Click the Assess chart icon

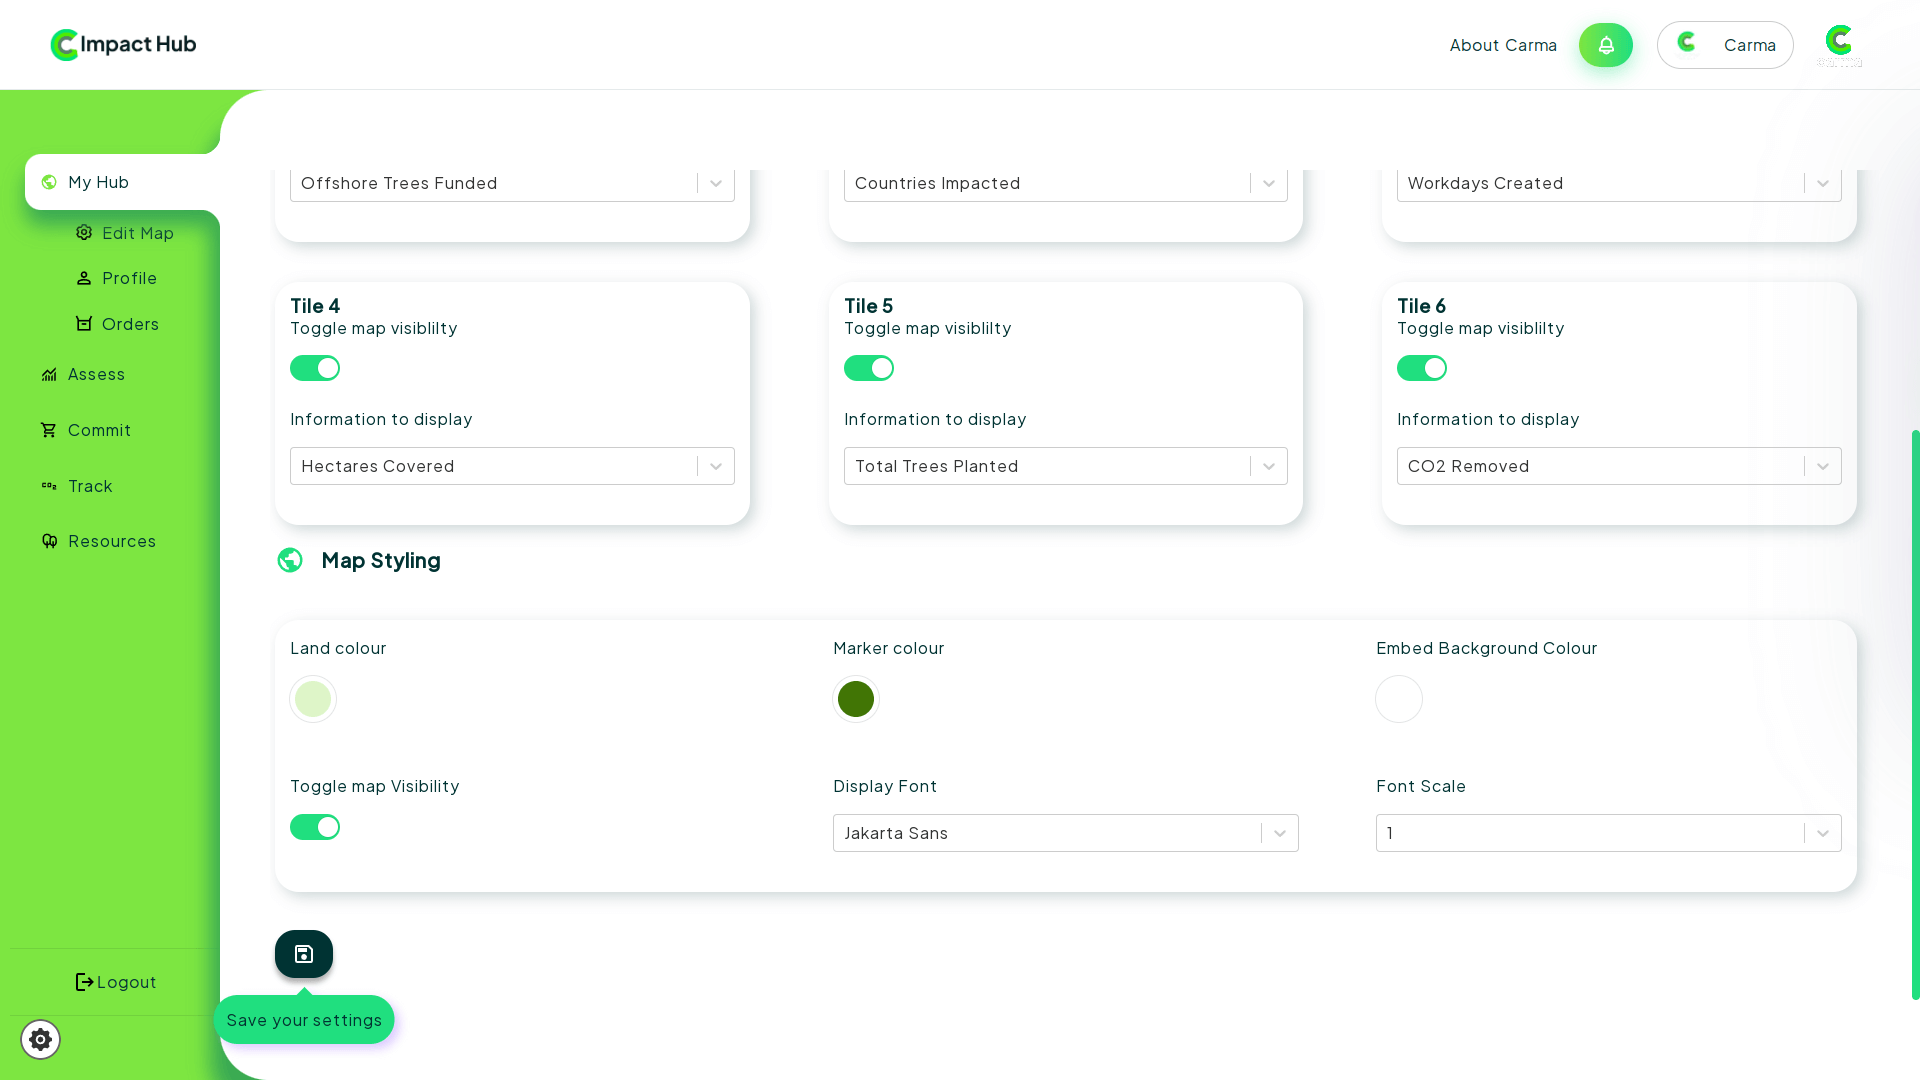49,374
